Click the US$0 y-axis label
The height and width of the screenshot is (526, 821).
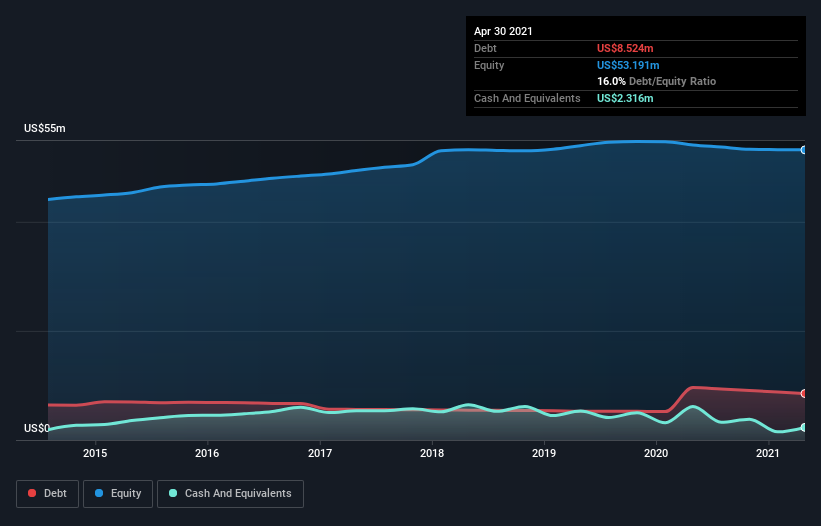[37, 428]
